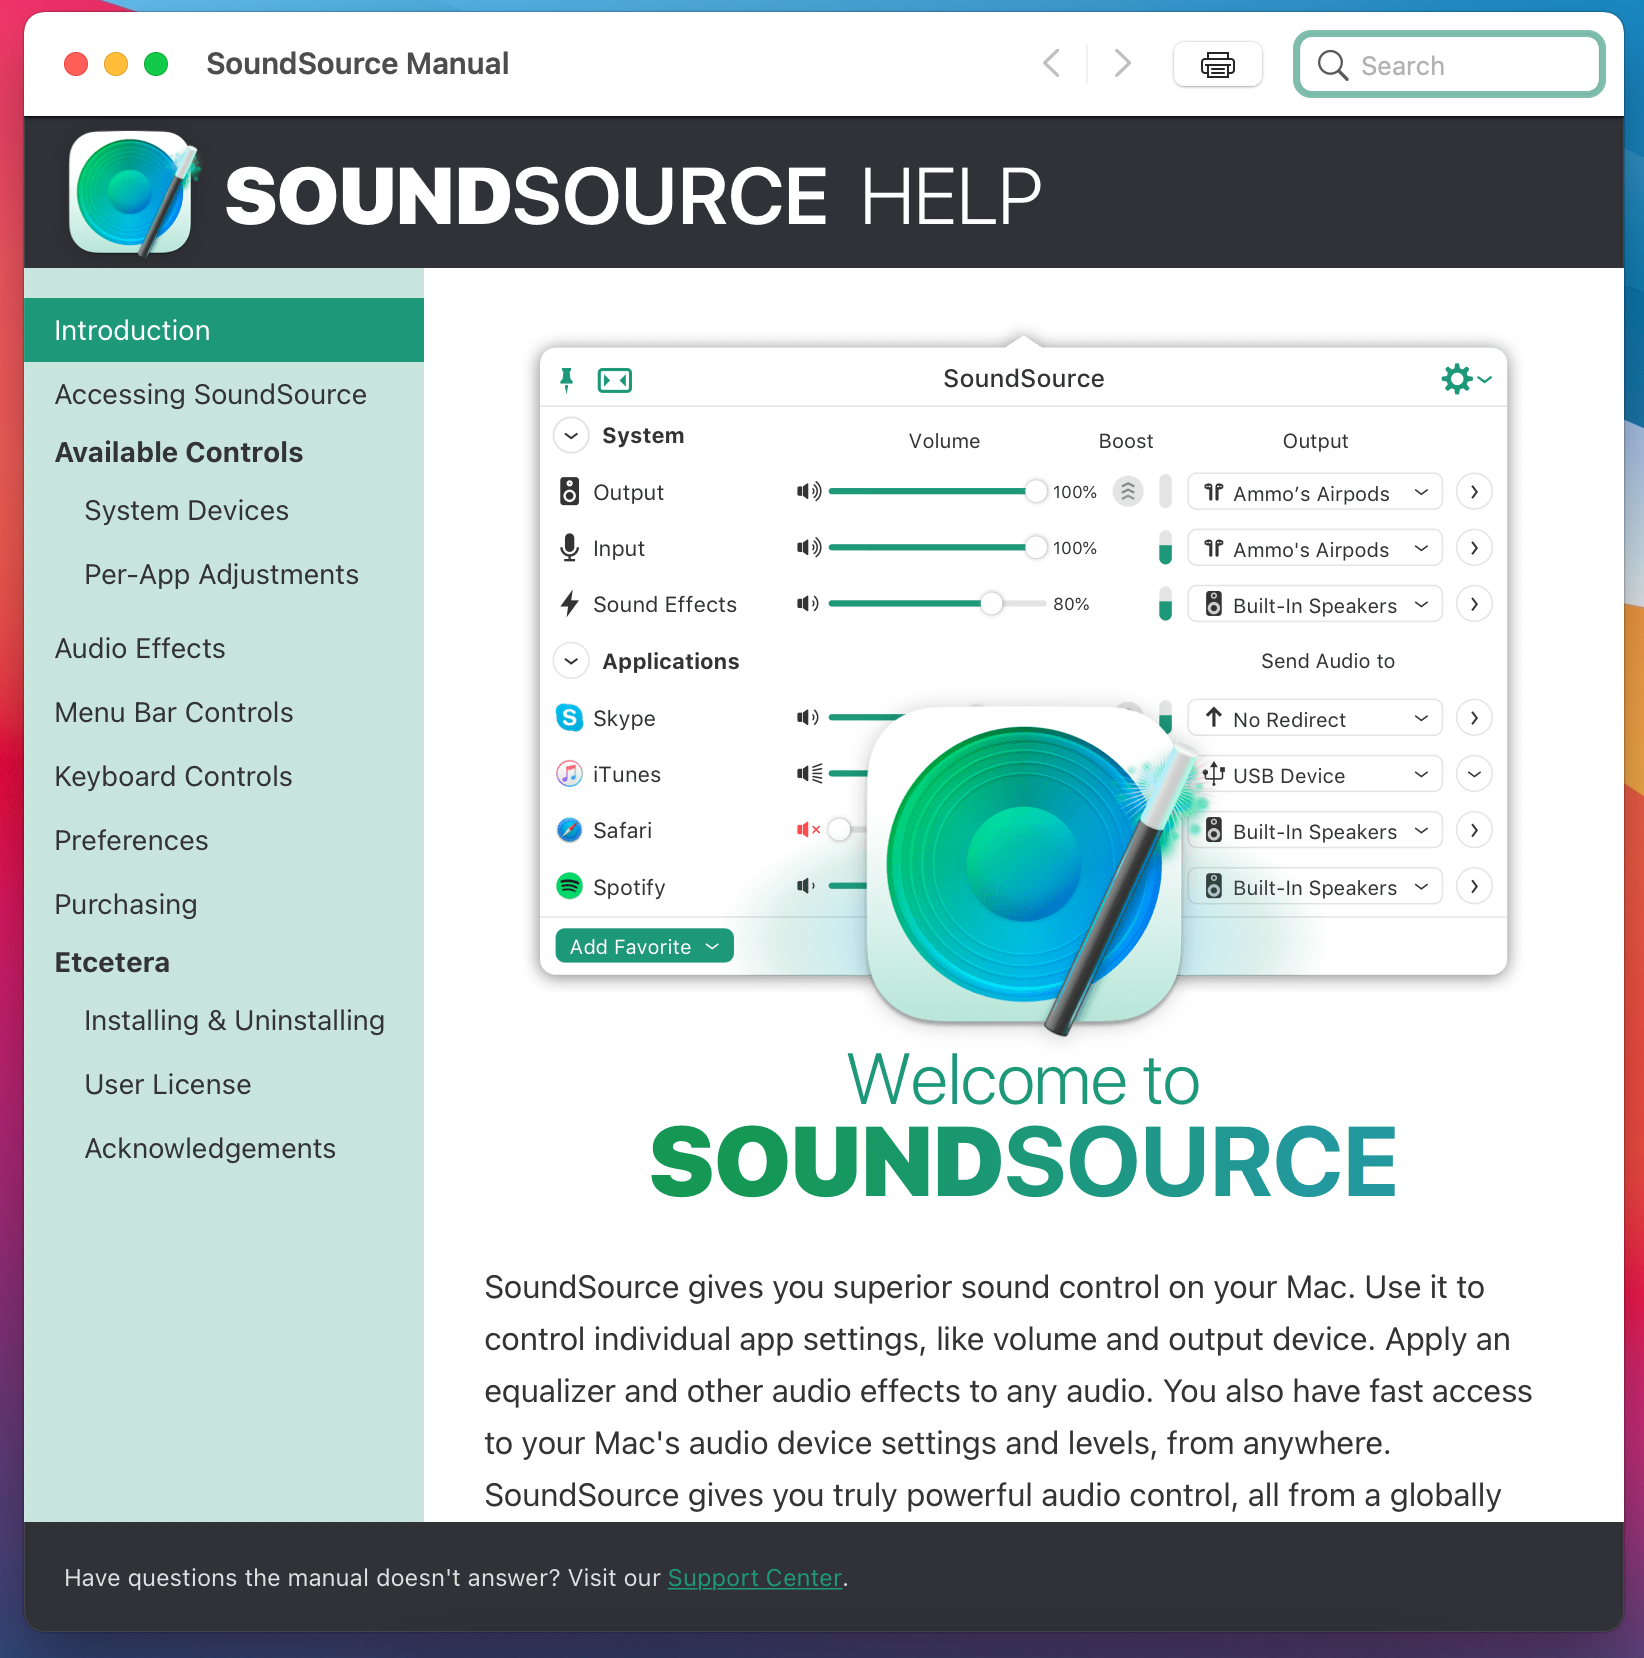The image size is (1644, 1658).
Task: Open Audio Effects page
Action: pos(140,648)
